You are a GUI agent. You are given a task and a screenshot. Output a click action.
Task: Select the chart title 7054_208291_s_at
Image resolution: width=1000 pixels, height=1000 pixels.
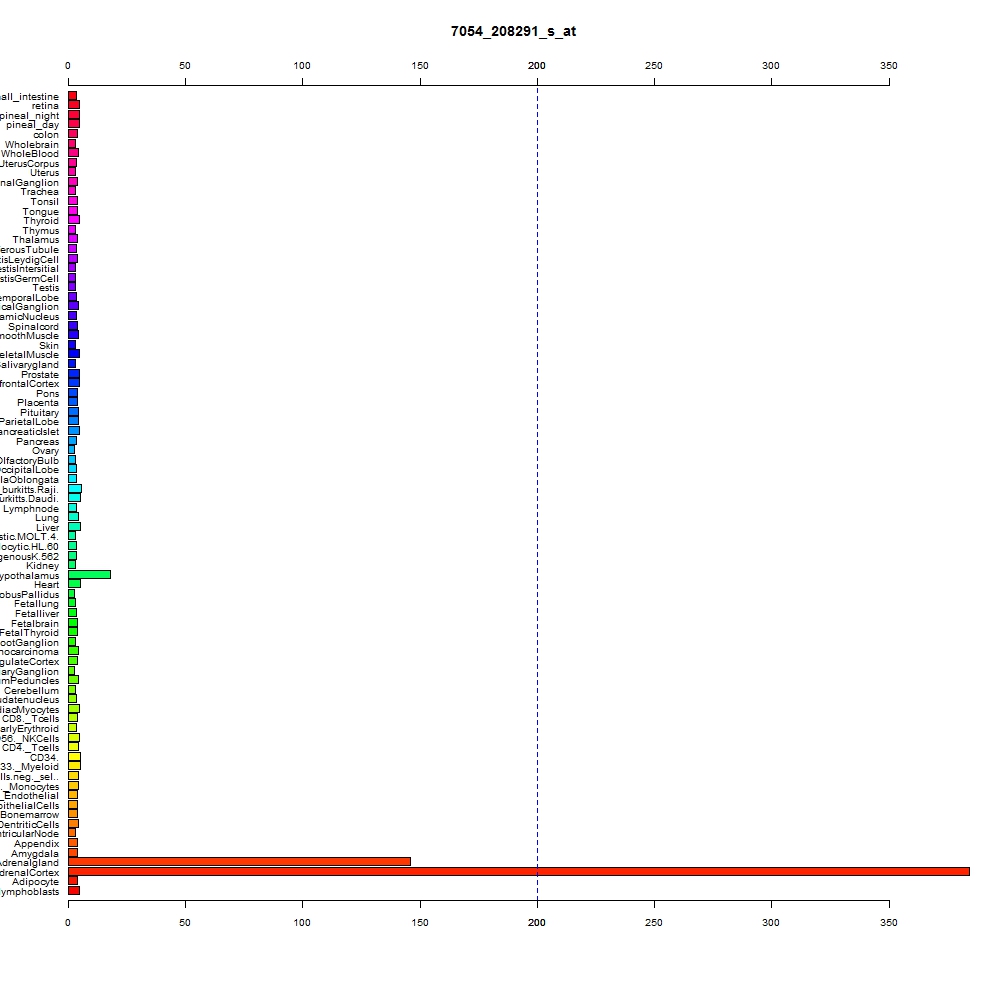point(513,31)
